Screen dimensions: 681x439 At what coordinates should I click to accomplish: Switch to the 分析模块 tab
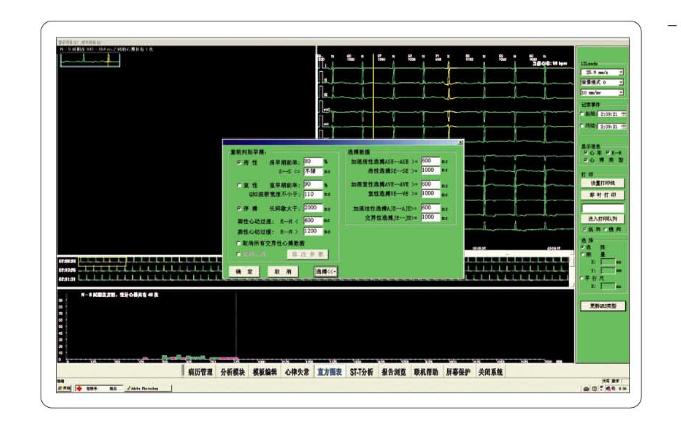(233, 372)
